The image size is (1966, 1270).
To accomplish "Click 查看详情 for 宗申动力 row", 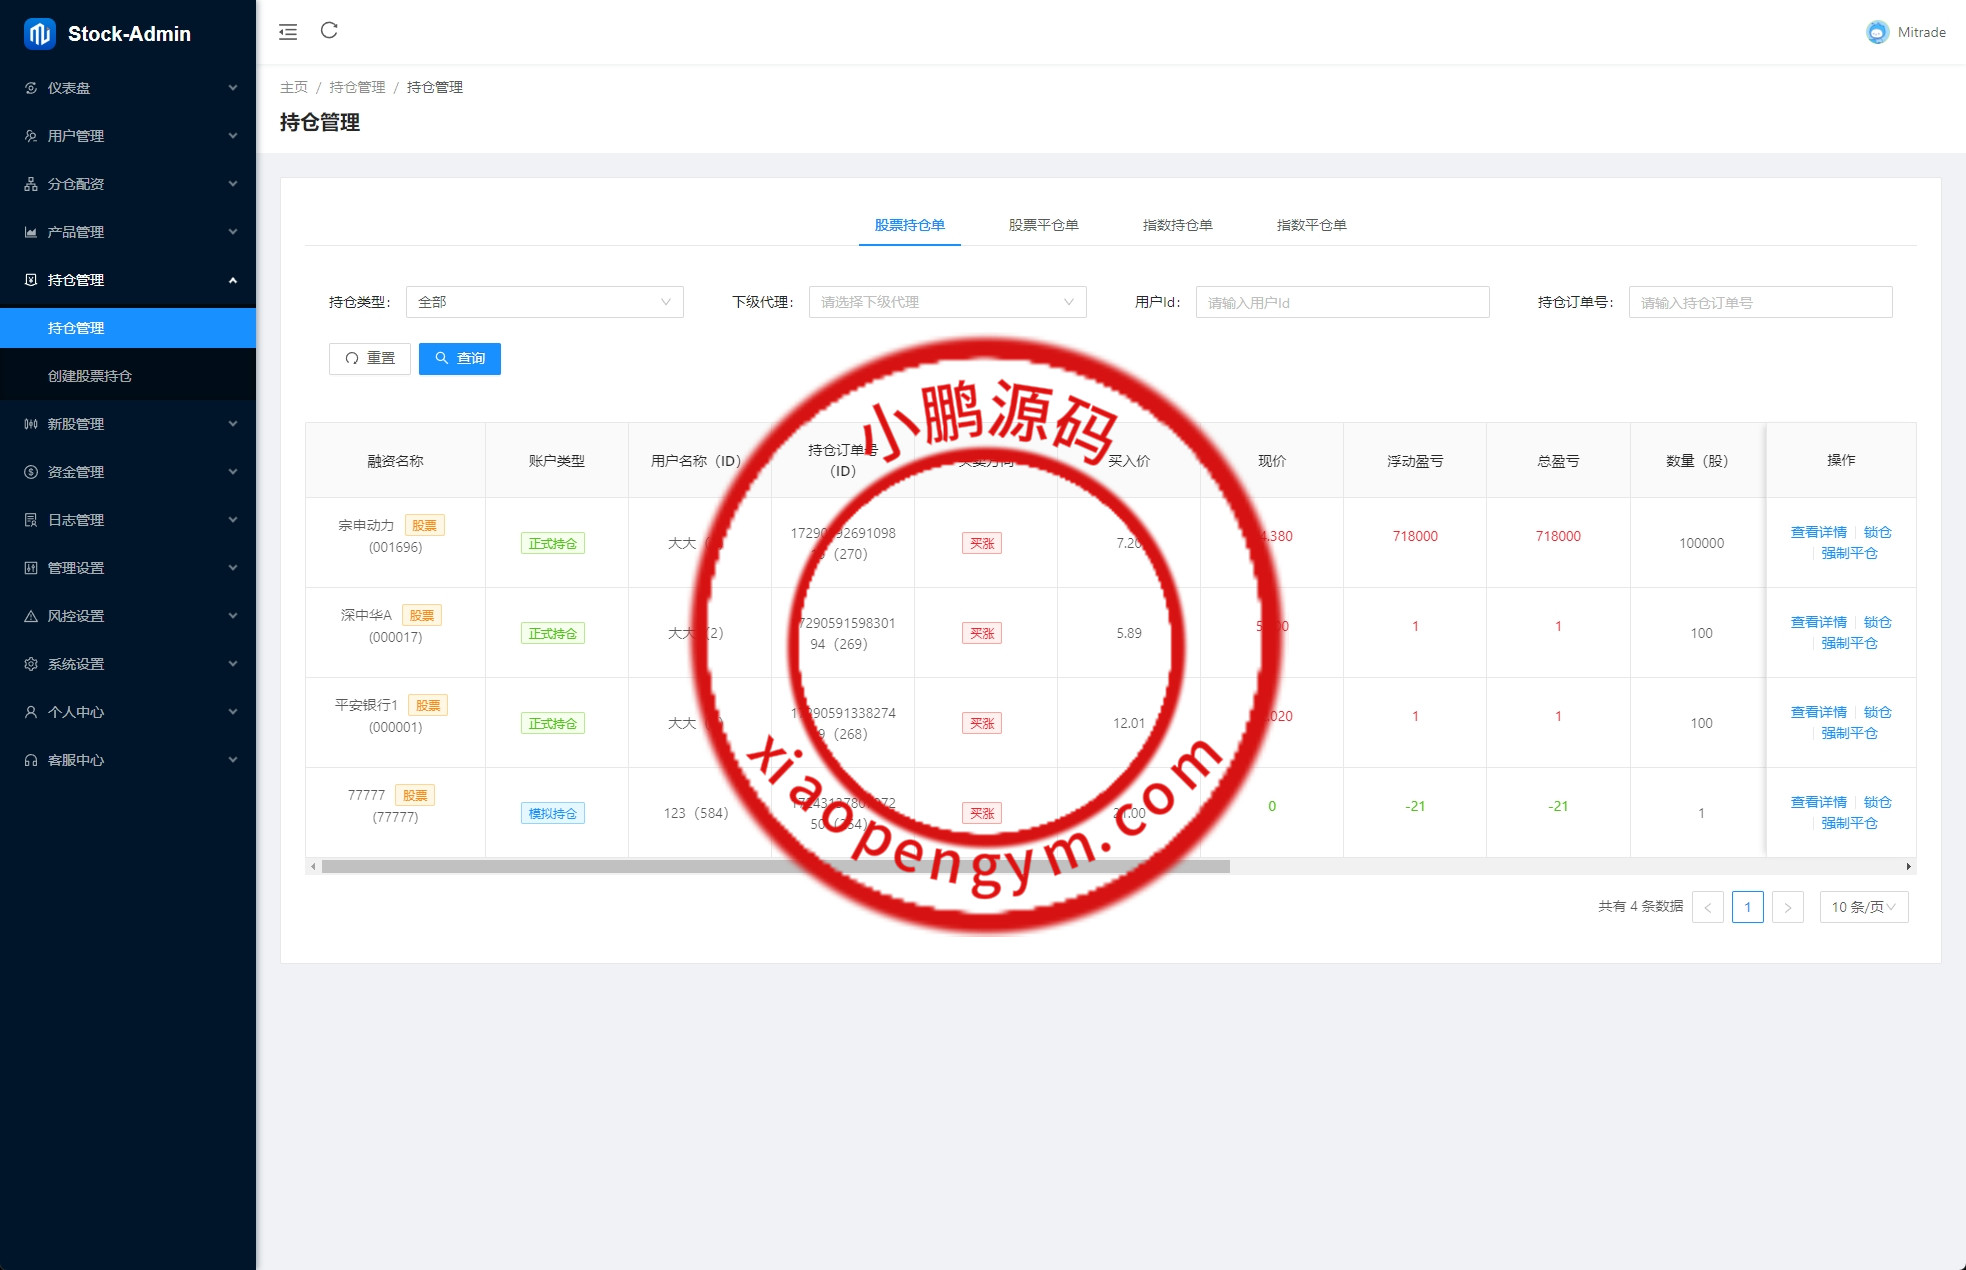I will click(1818, 532).
